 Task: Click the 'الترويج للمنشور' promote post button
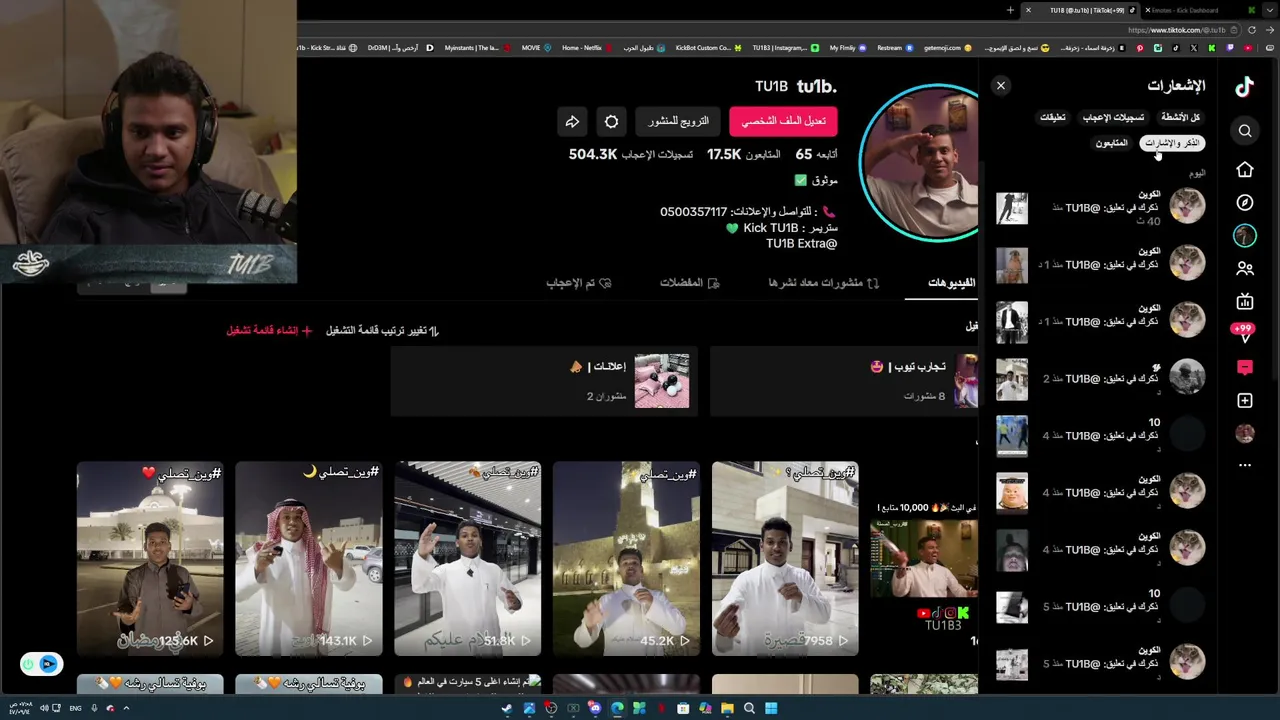[678, 121]
